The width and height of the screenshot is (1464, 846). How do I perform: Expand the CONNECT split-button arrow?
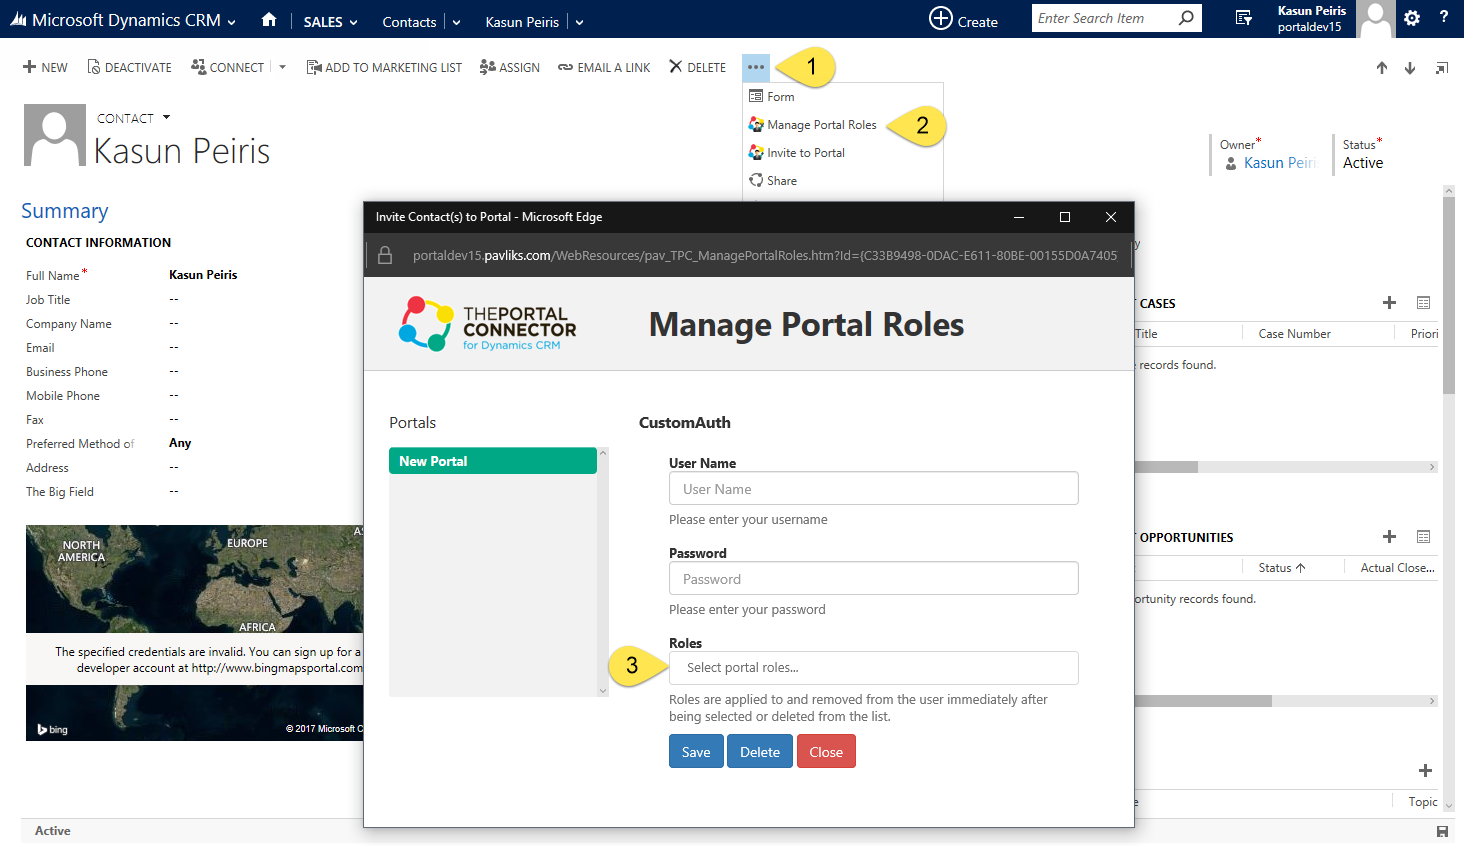[x=282, y=67]
